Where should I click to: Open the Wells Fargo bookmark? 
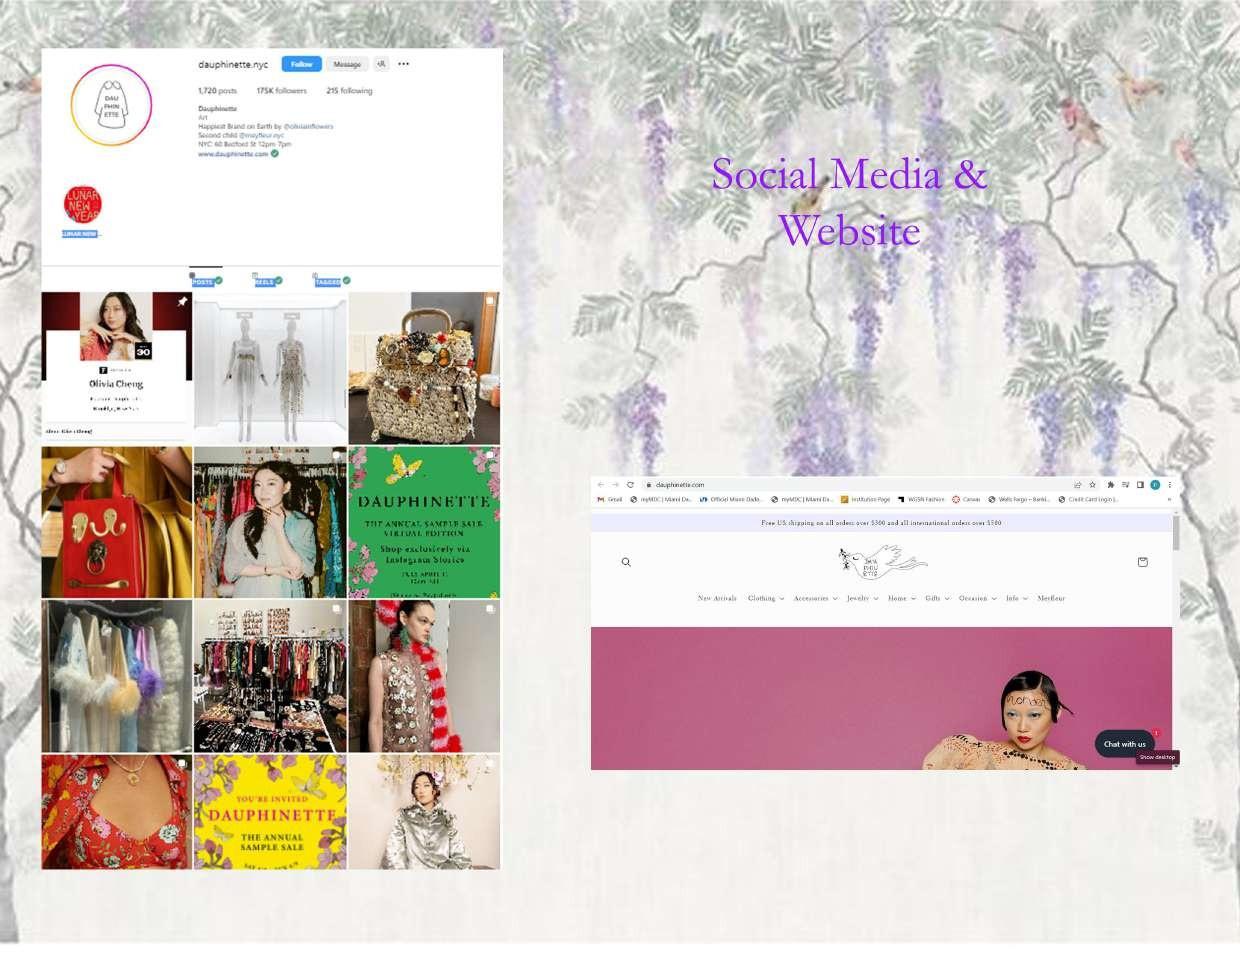[x=1019, y=499]
